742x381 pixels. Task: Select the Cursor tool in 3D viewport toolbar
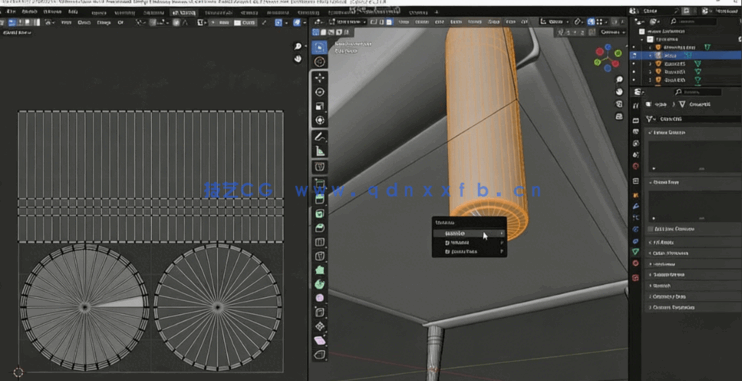(319, 62)
